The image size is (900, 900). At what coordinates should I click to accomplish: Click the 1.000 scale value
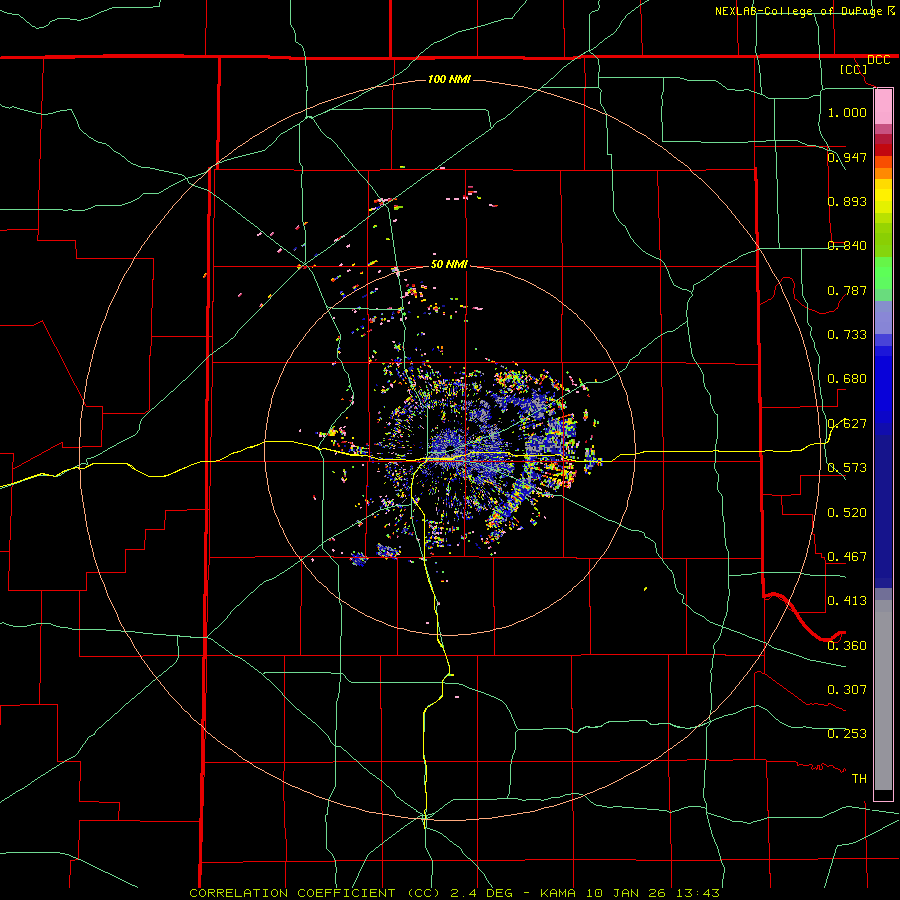coord(847,112)
